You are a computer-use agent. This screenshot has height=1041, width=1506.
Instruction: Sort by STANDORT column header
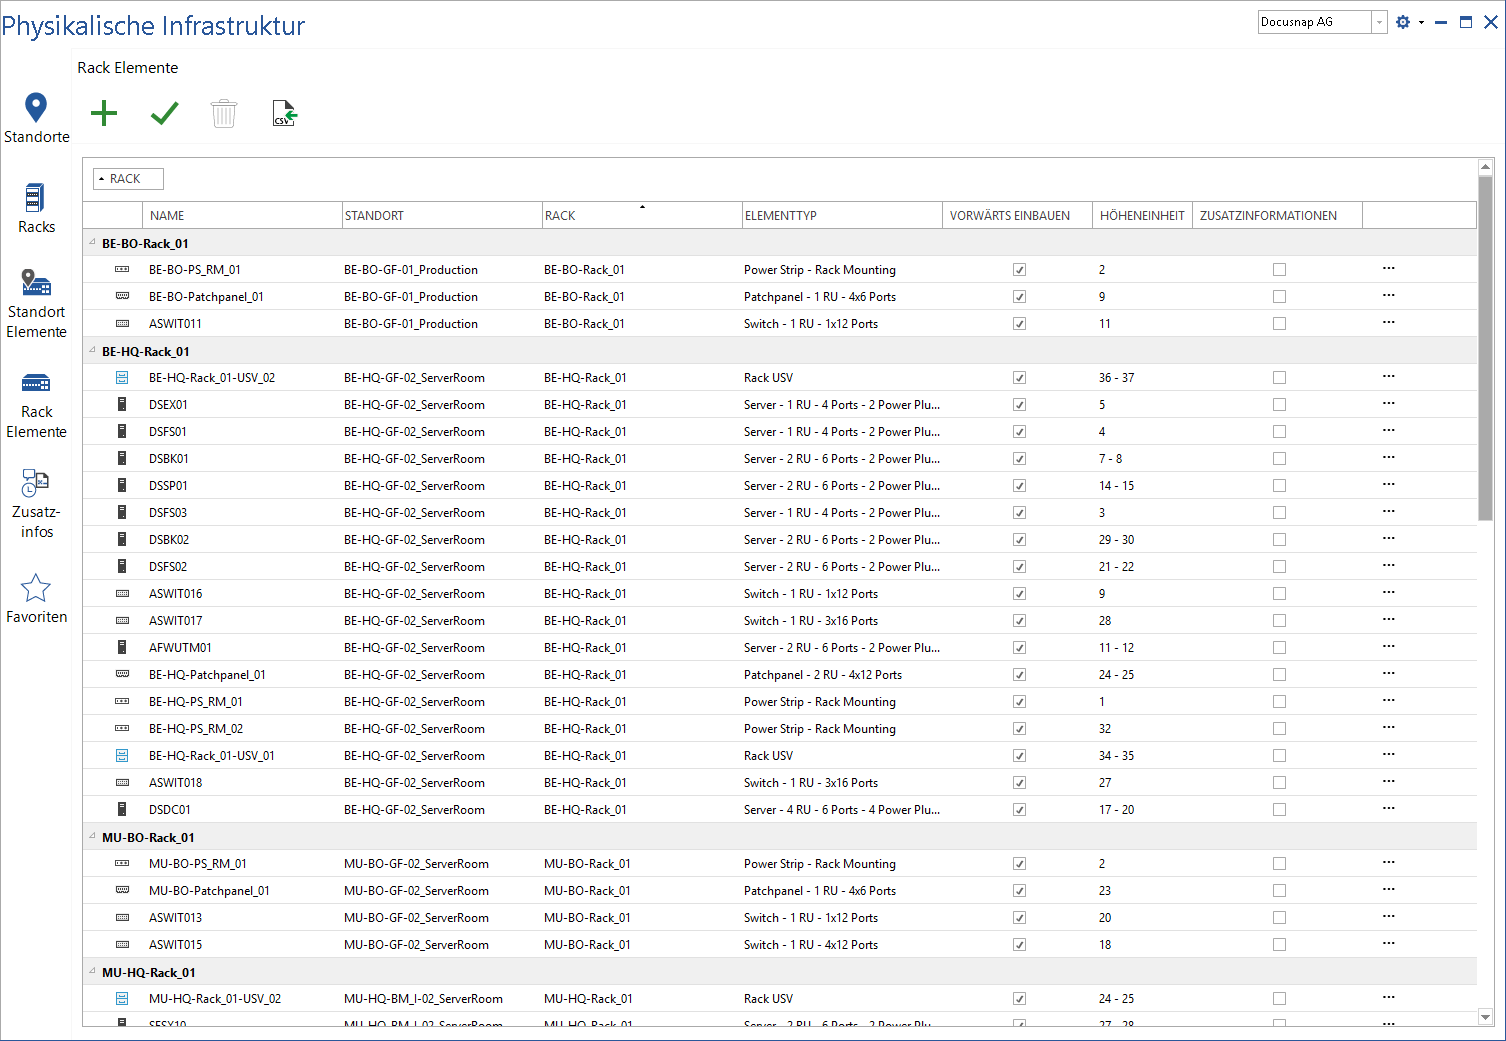tap(442, 215)
